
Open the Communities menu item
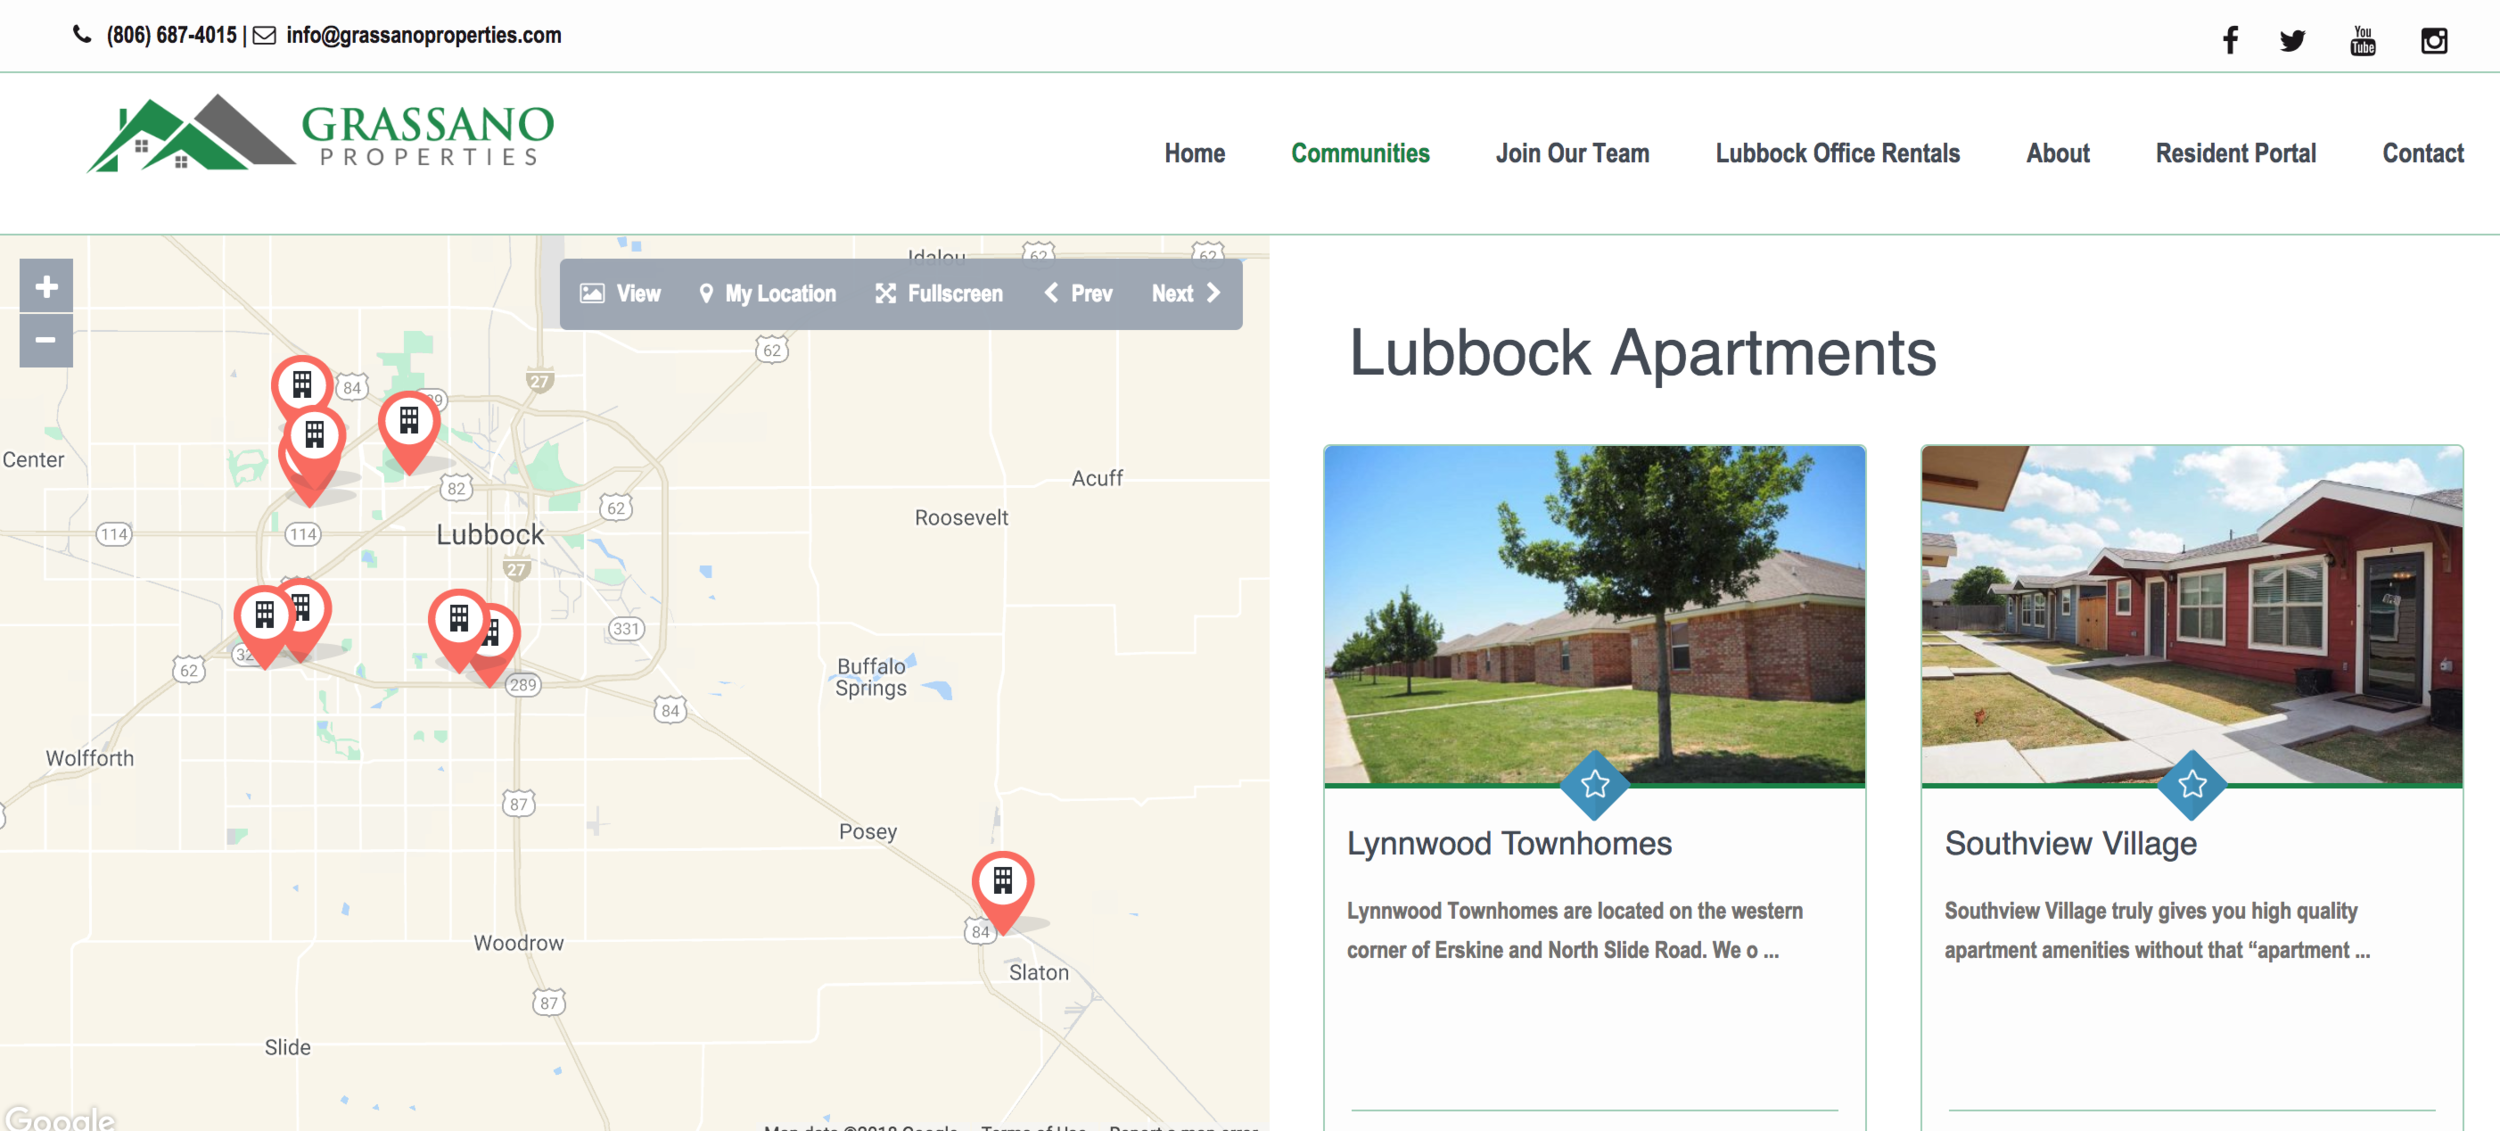[x=1360, y=153]
